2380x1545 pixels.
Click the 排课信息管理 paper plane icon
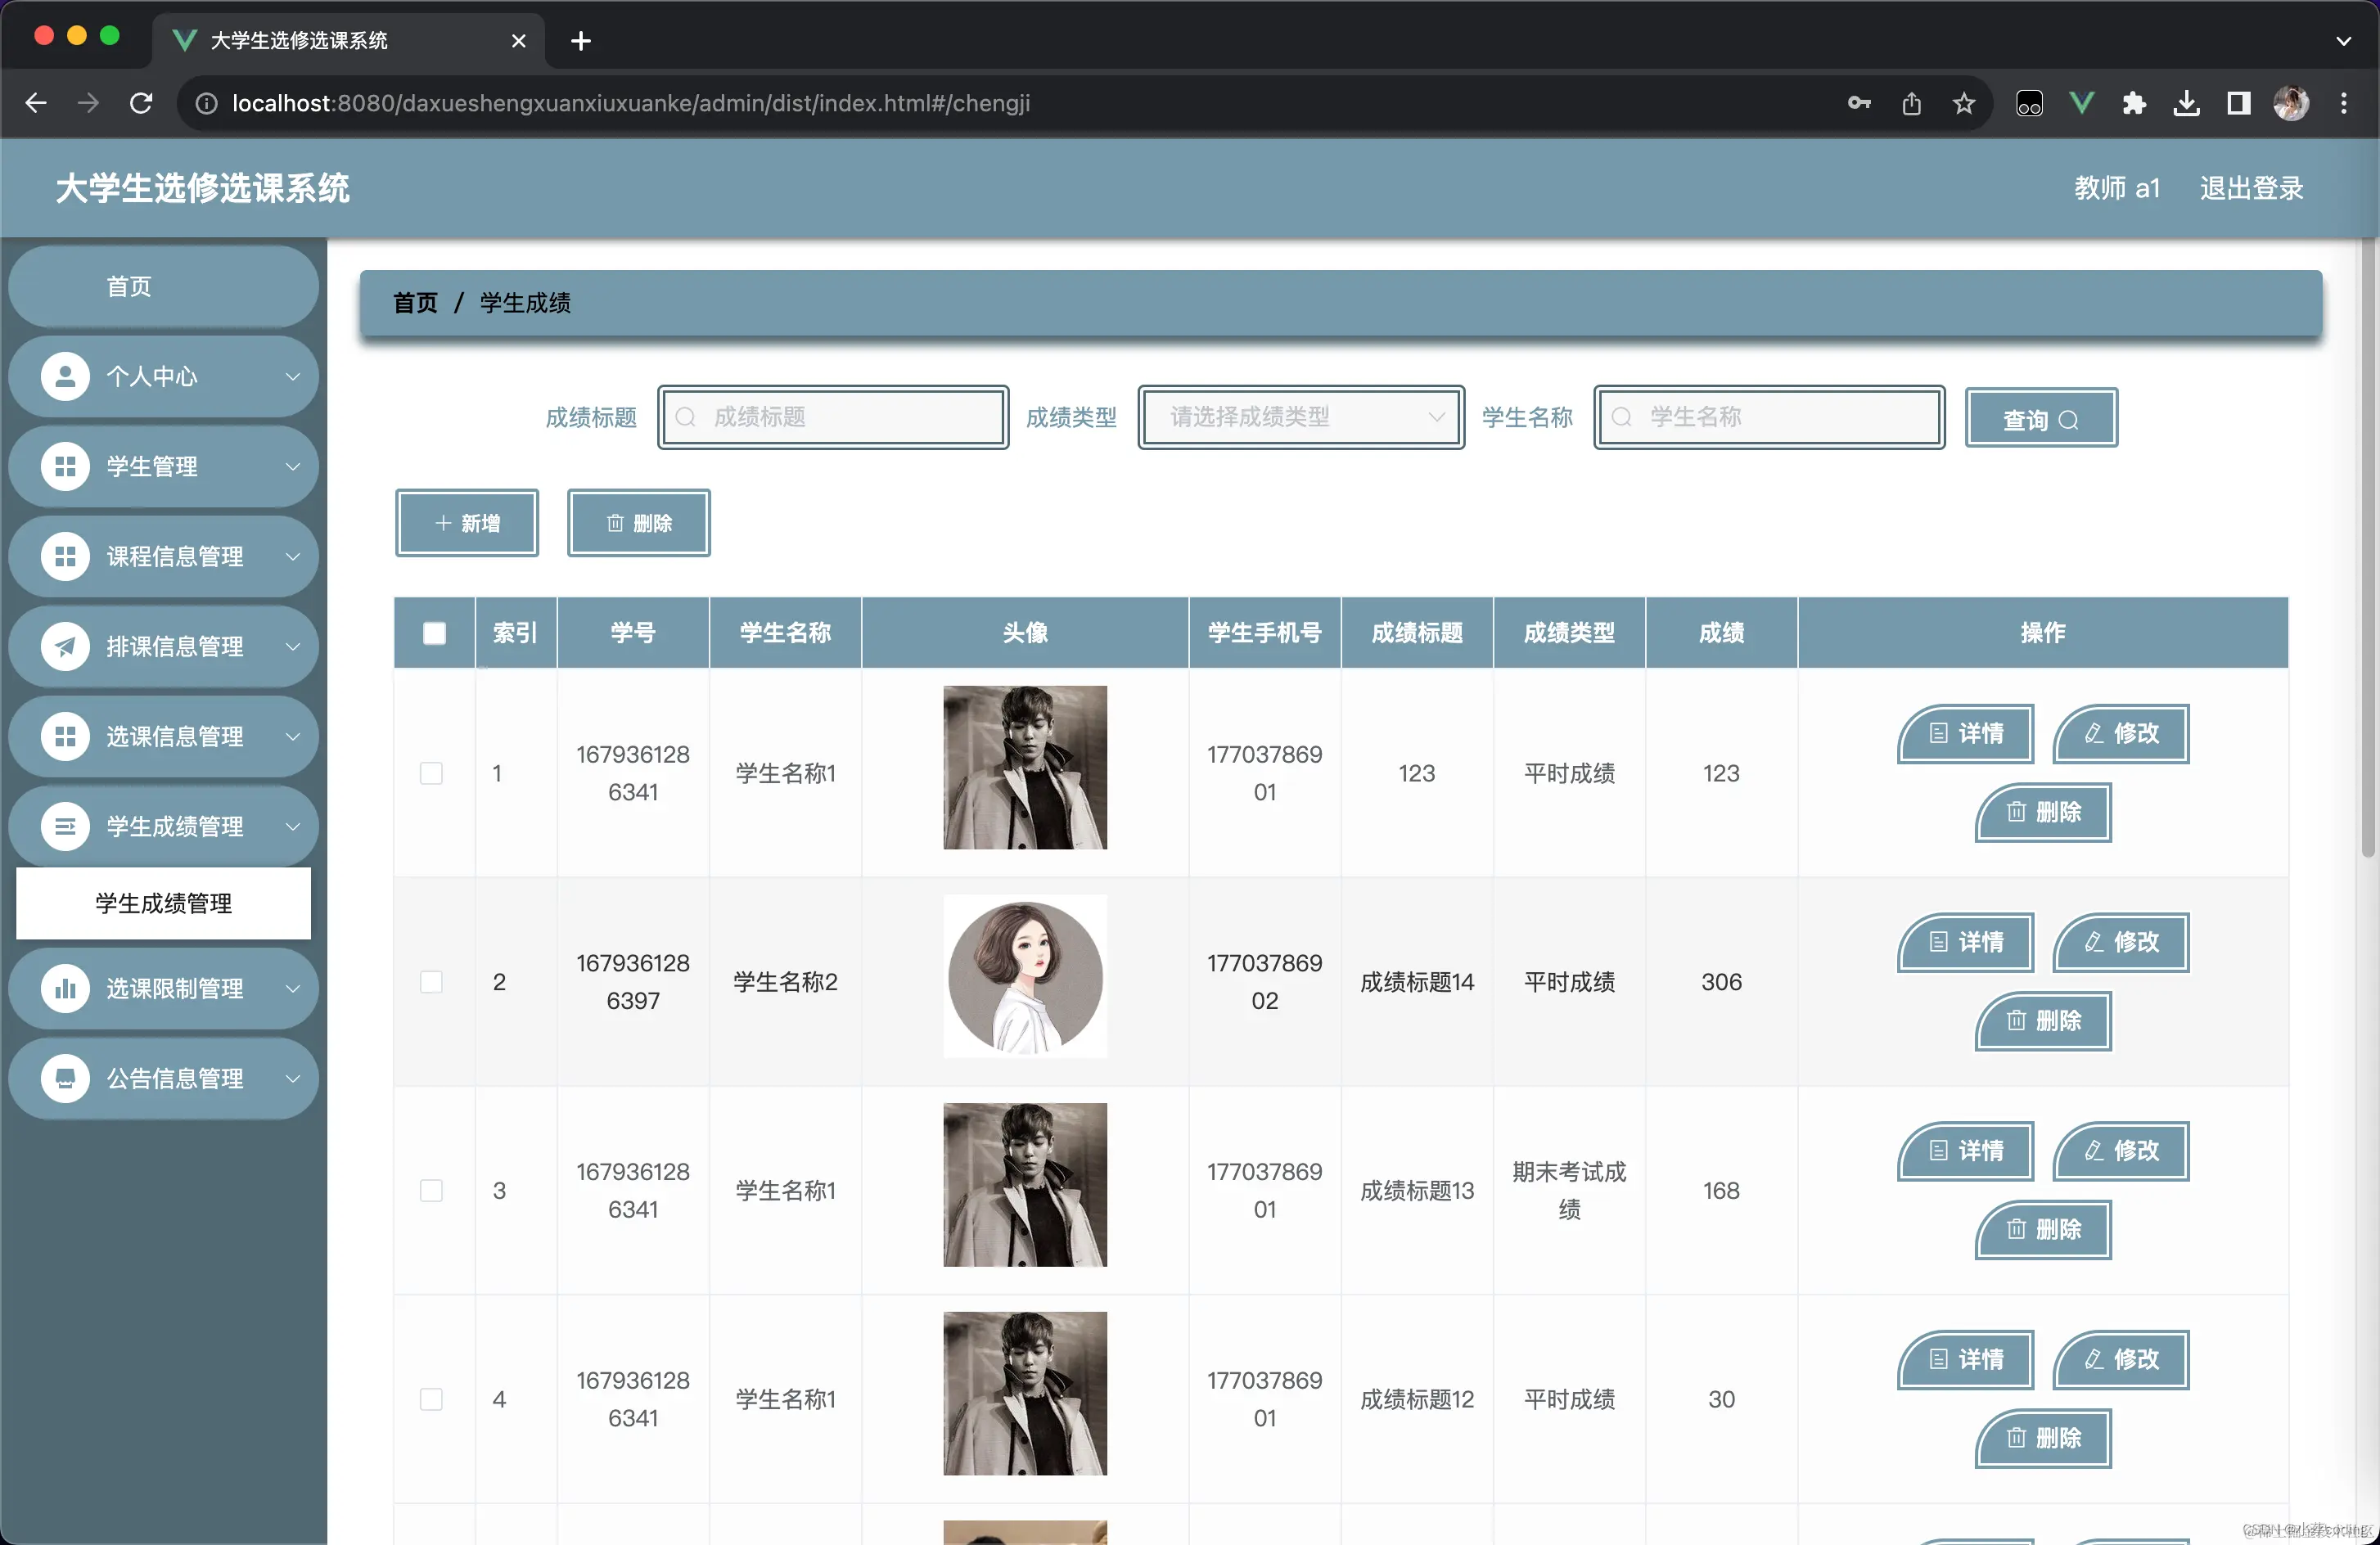65,647
